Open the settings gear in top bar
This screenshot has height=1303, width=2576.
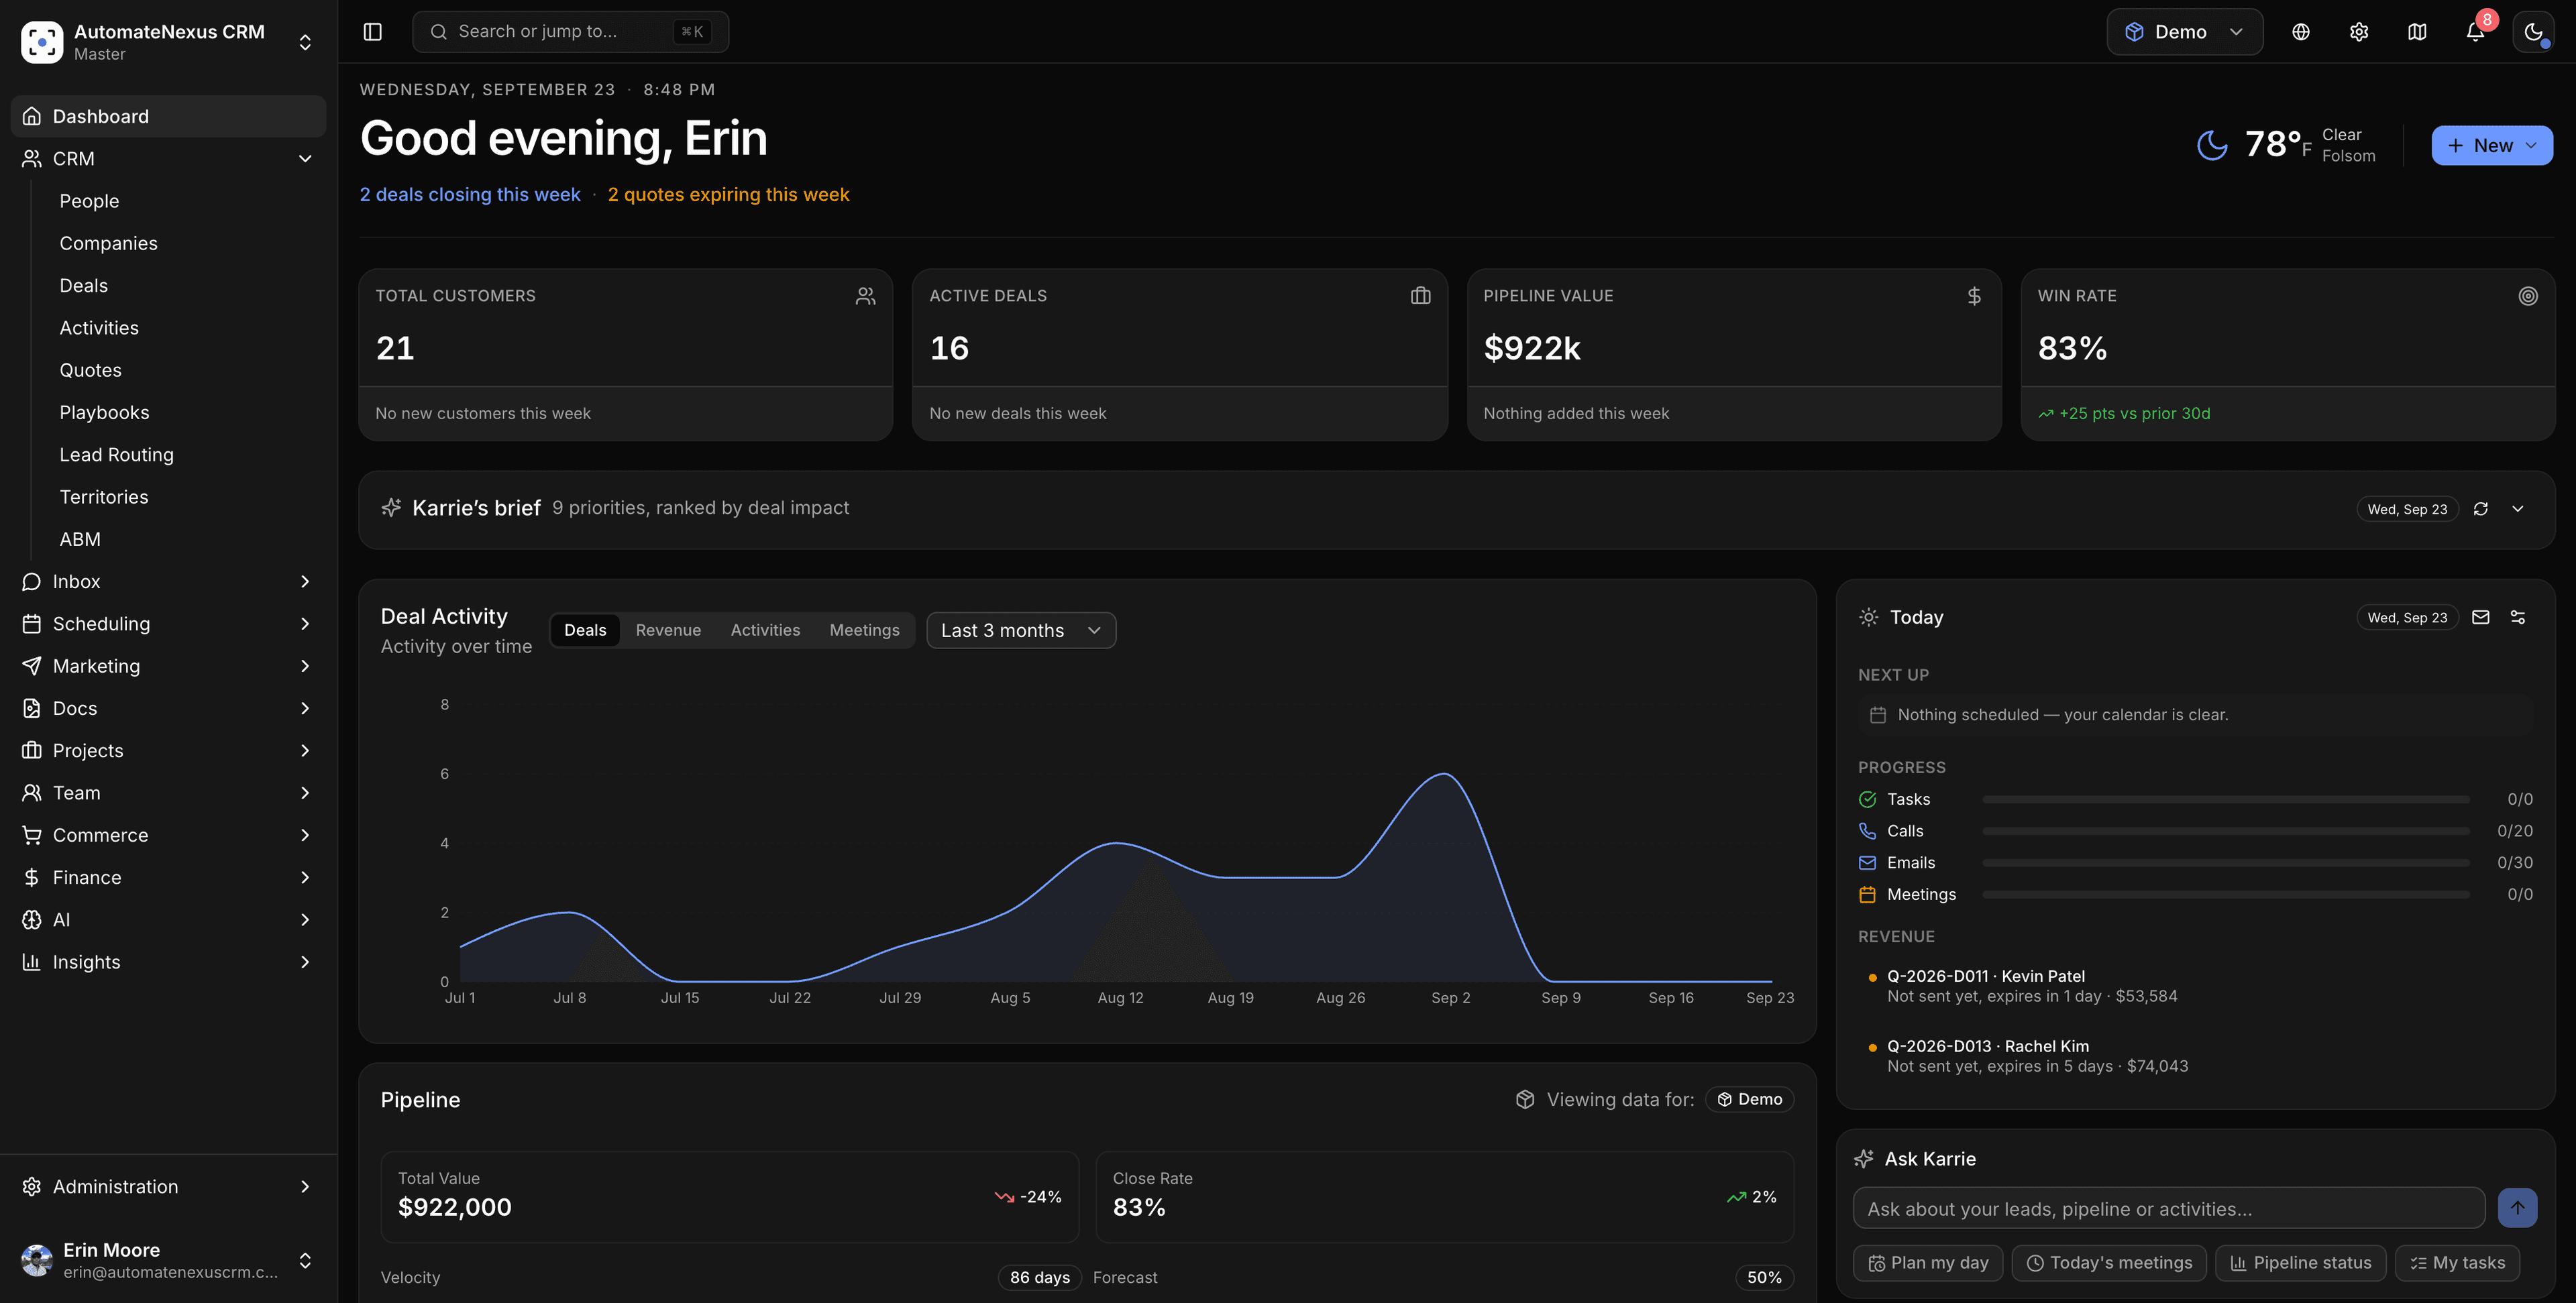pyautogui.click(x=2359, y=32)
